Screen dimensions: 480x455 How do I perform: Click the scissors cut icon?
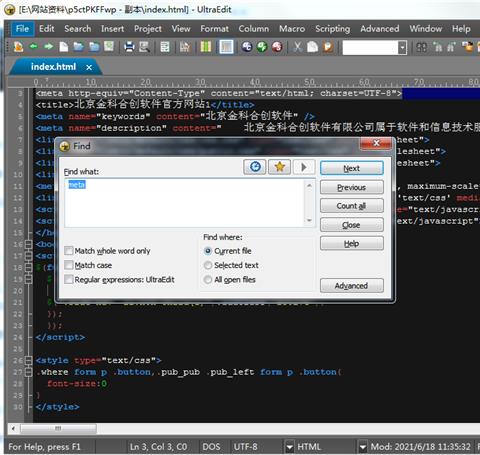coord(297,47)
